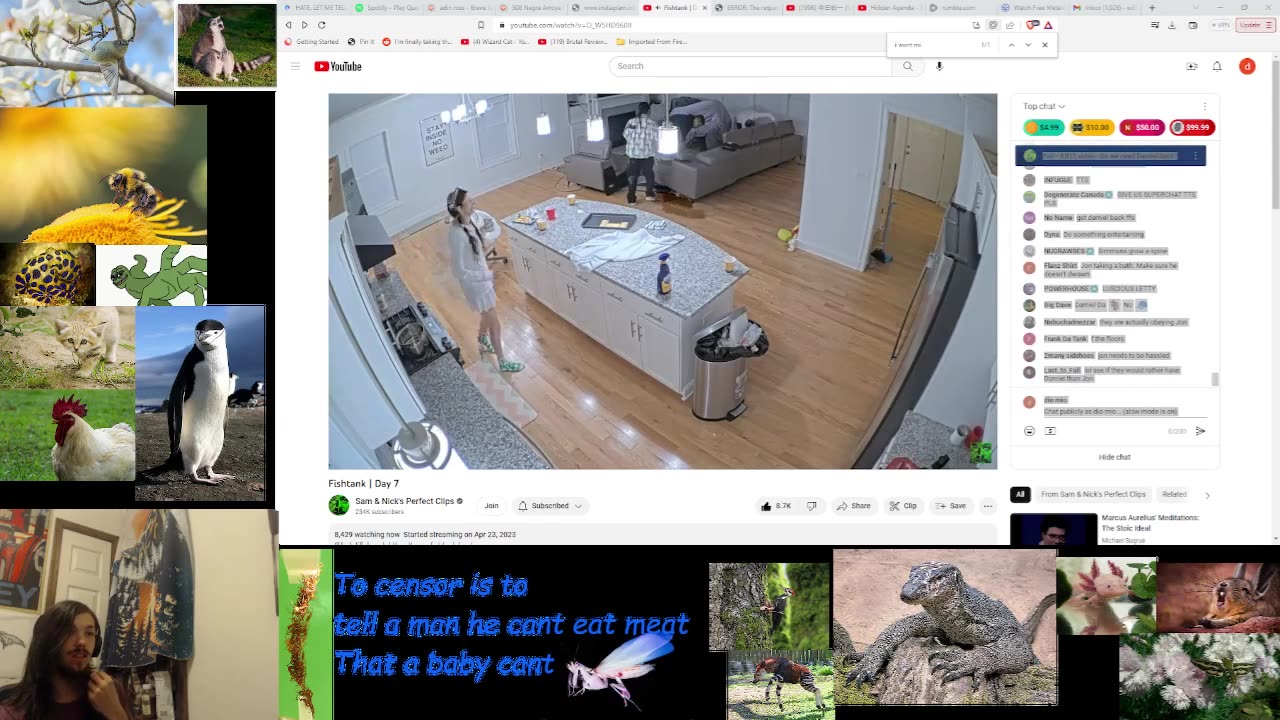Click the YouTube search magnifier button

pos(908,66)
